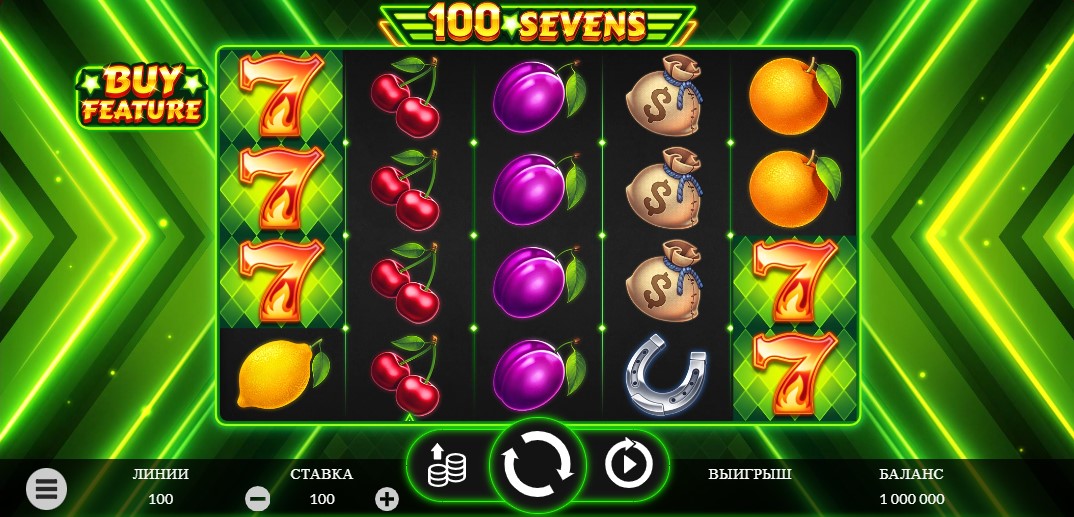Click the top flaming seven on first reel

pyautogui.click(x=281, y=96)
